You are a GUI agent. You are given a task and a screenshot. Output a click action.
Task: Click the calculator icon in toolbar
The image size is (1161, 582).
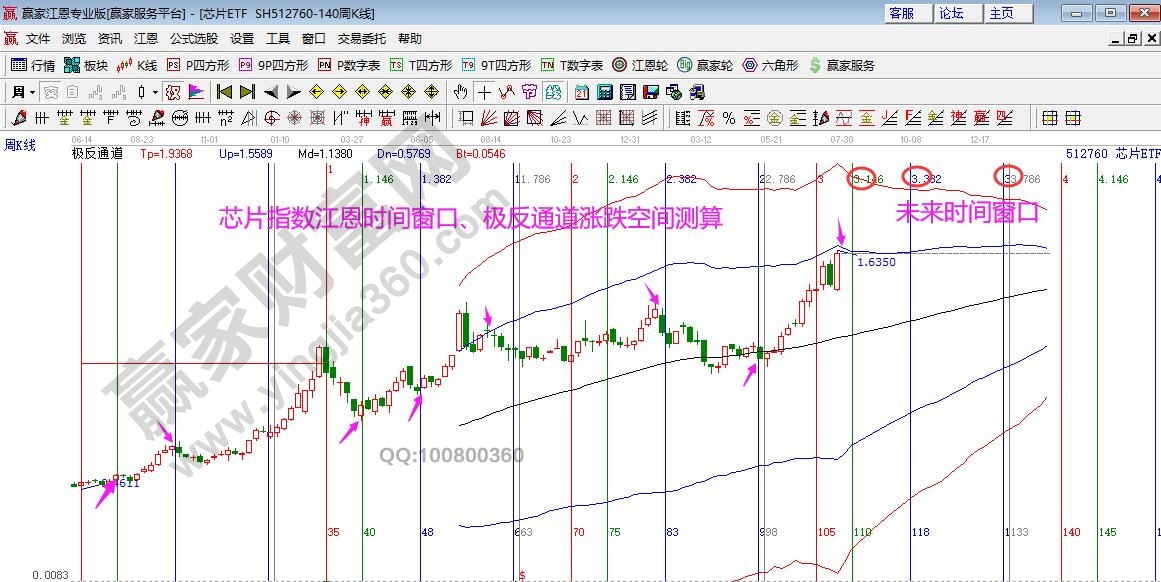604,92
